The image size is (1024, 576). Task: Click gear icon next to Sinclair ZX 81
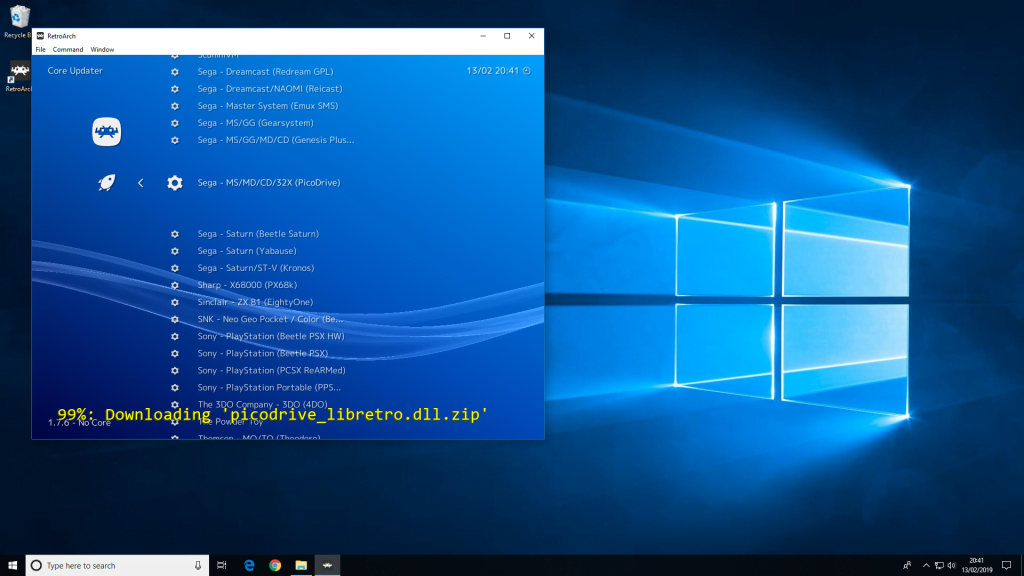click(174, 302)
